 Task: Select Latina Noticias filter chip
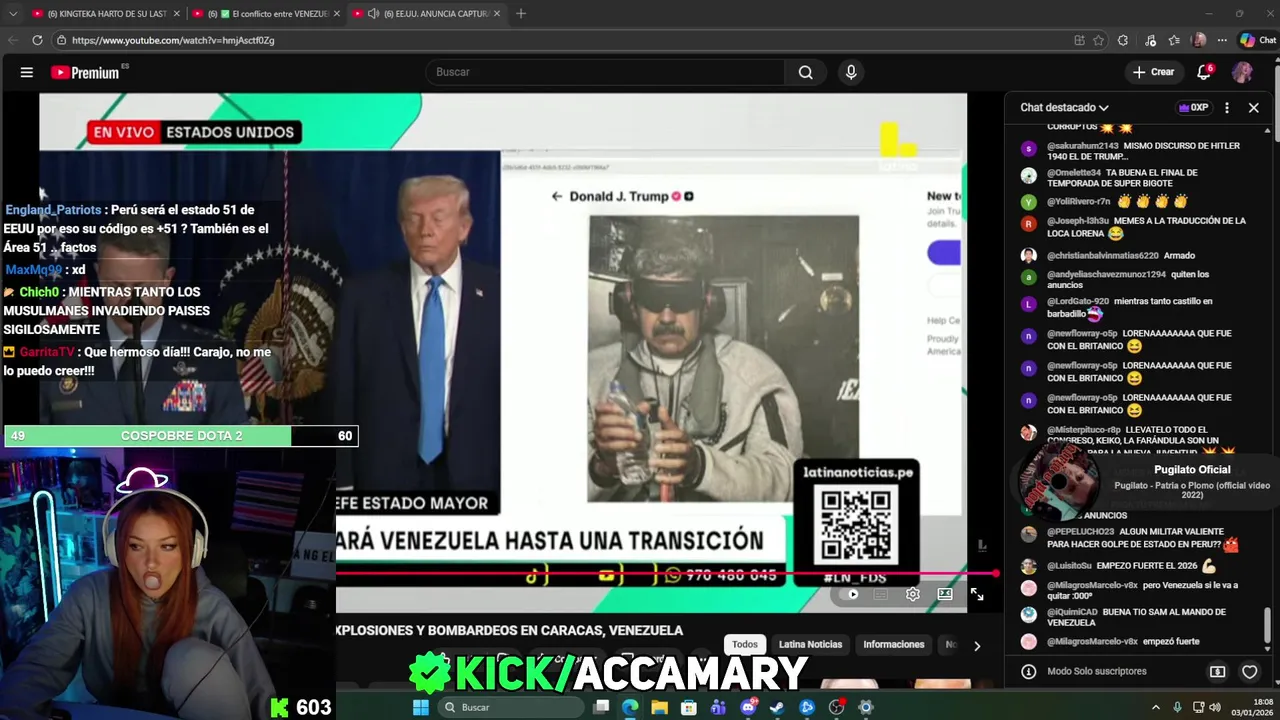point(811,645)
